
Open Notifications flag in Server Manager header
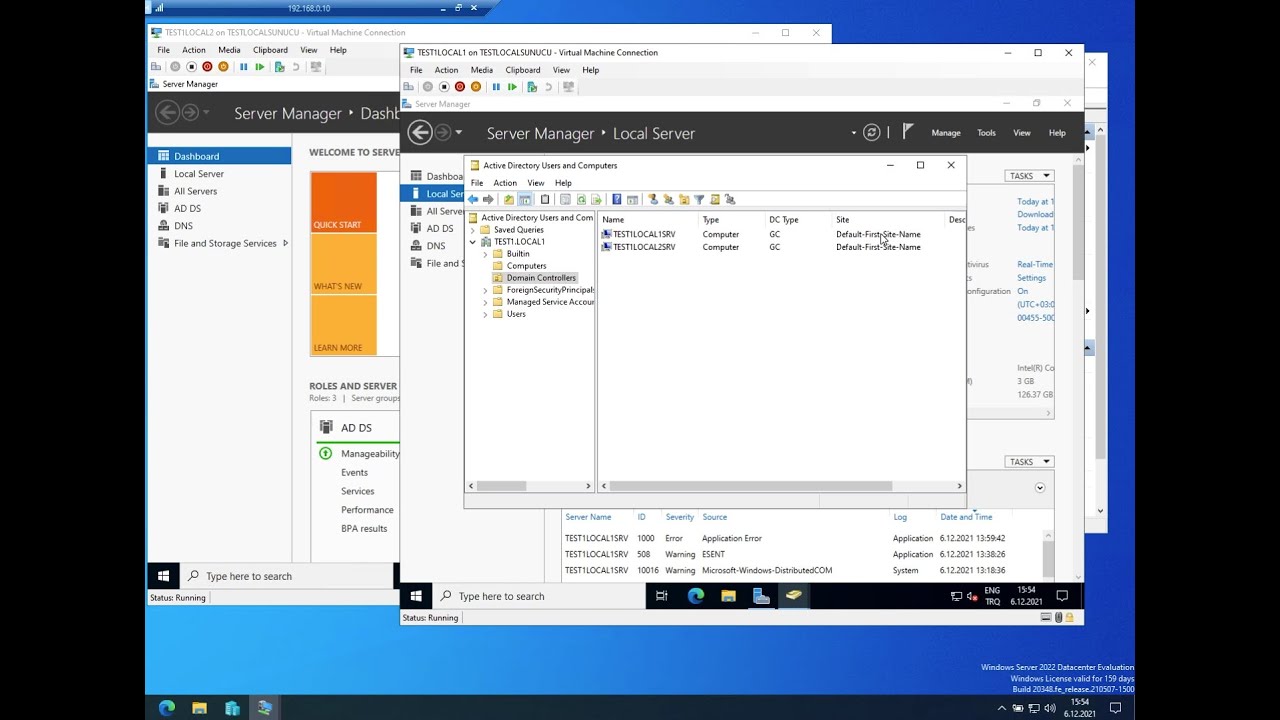pyautogui.click(x=908, y=131)
